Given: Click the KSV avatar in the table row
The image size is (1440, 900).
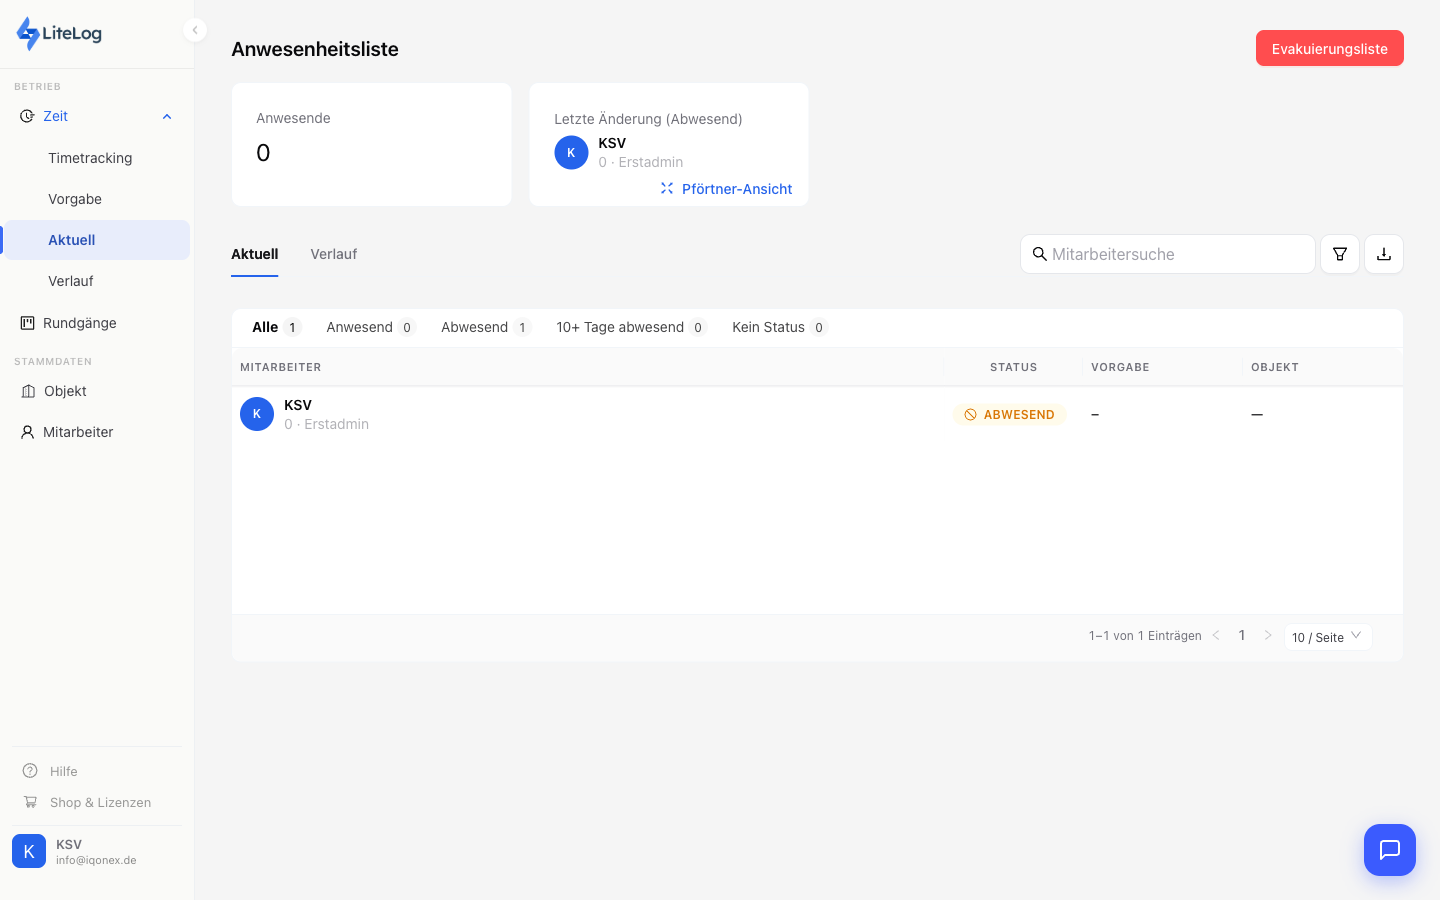Looking at the screenshot, I should click(x=257, y=414).
